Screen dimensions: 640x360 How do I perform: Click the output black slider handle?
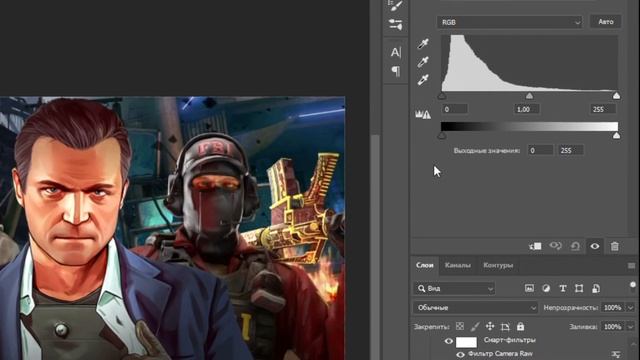[x=442, y=136]
